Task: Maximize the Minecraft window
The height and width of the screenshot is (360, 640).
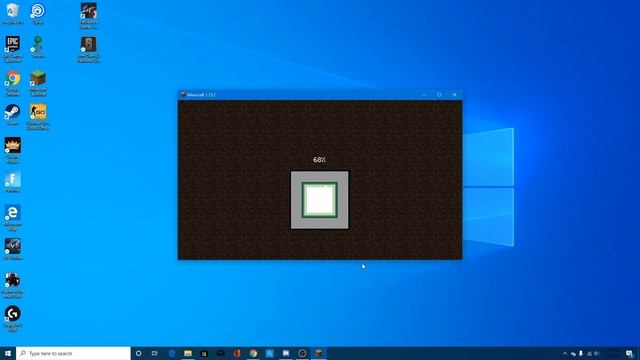Action: [x=439, y=95]
